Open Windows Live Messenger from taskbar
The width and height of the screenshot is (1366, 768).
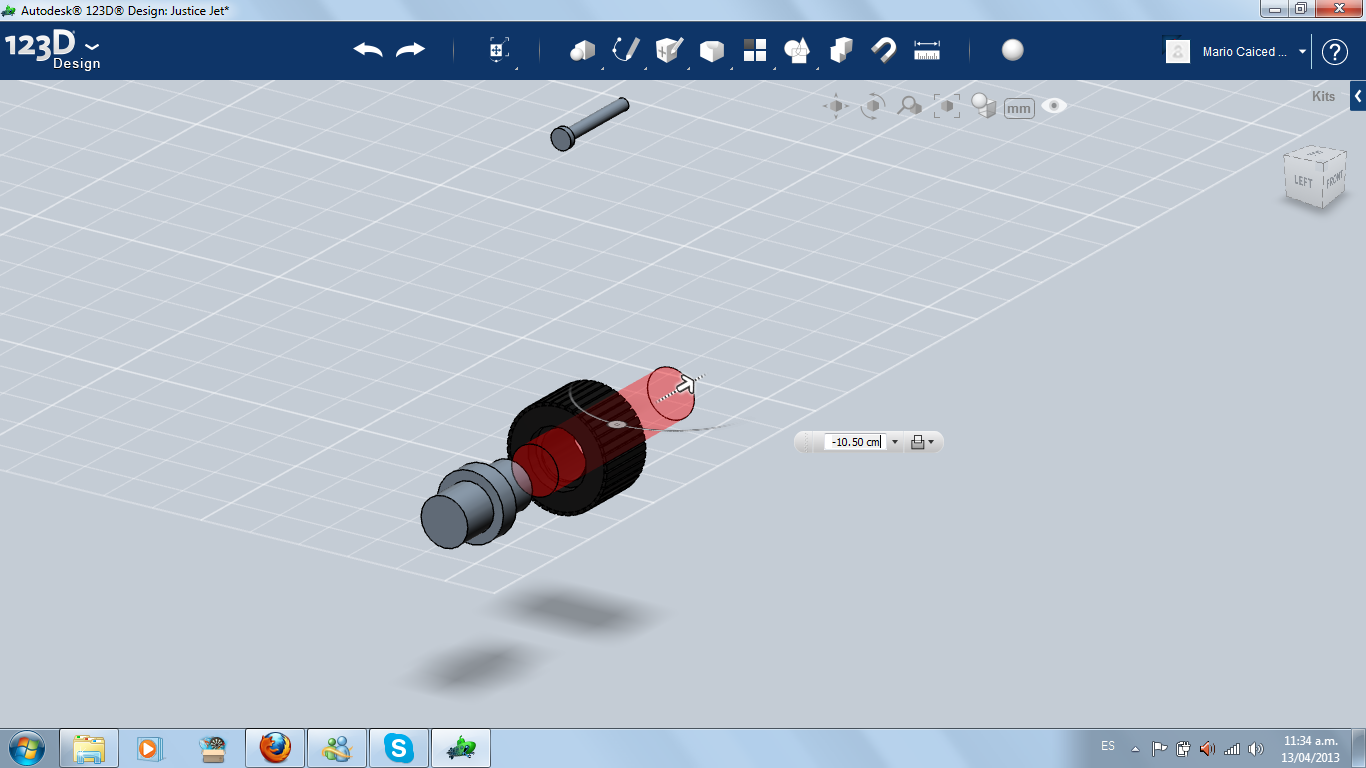tap(337, 748)
